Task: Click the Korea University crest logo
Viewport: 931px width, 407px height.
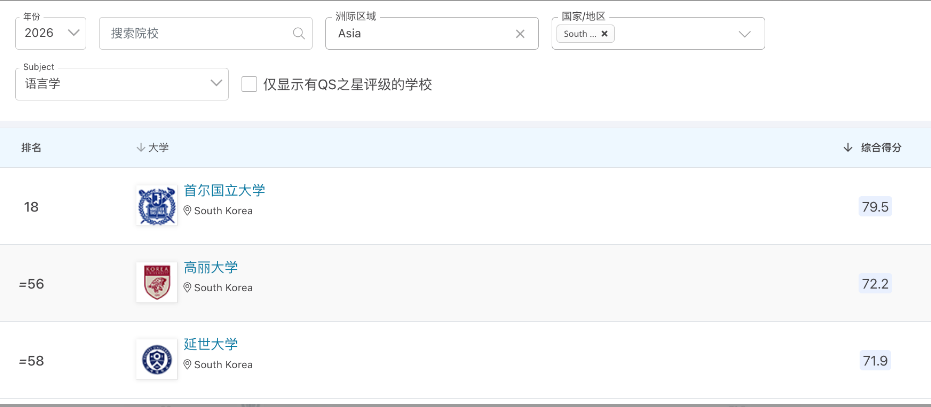Action: (156, 282)
